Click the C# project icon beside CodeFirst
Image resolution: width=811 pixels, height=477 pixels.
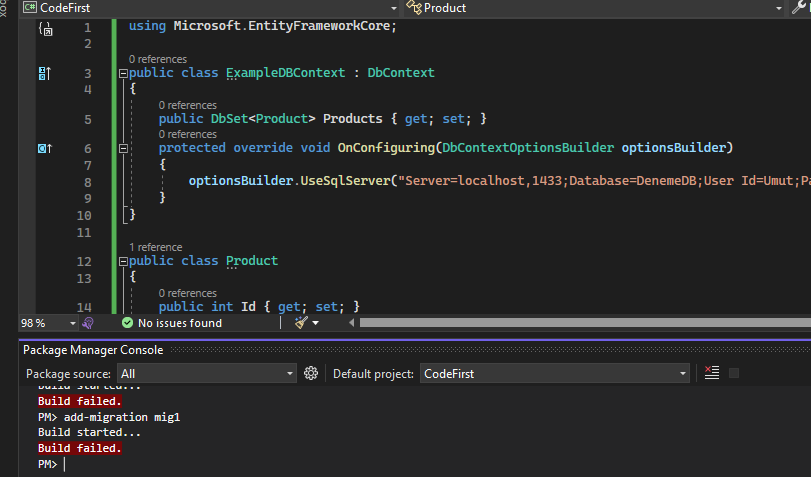point(29,8)
